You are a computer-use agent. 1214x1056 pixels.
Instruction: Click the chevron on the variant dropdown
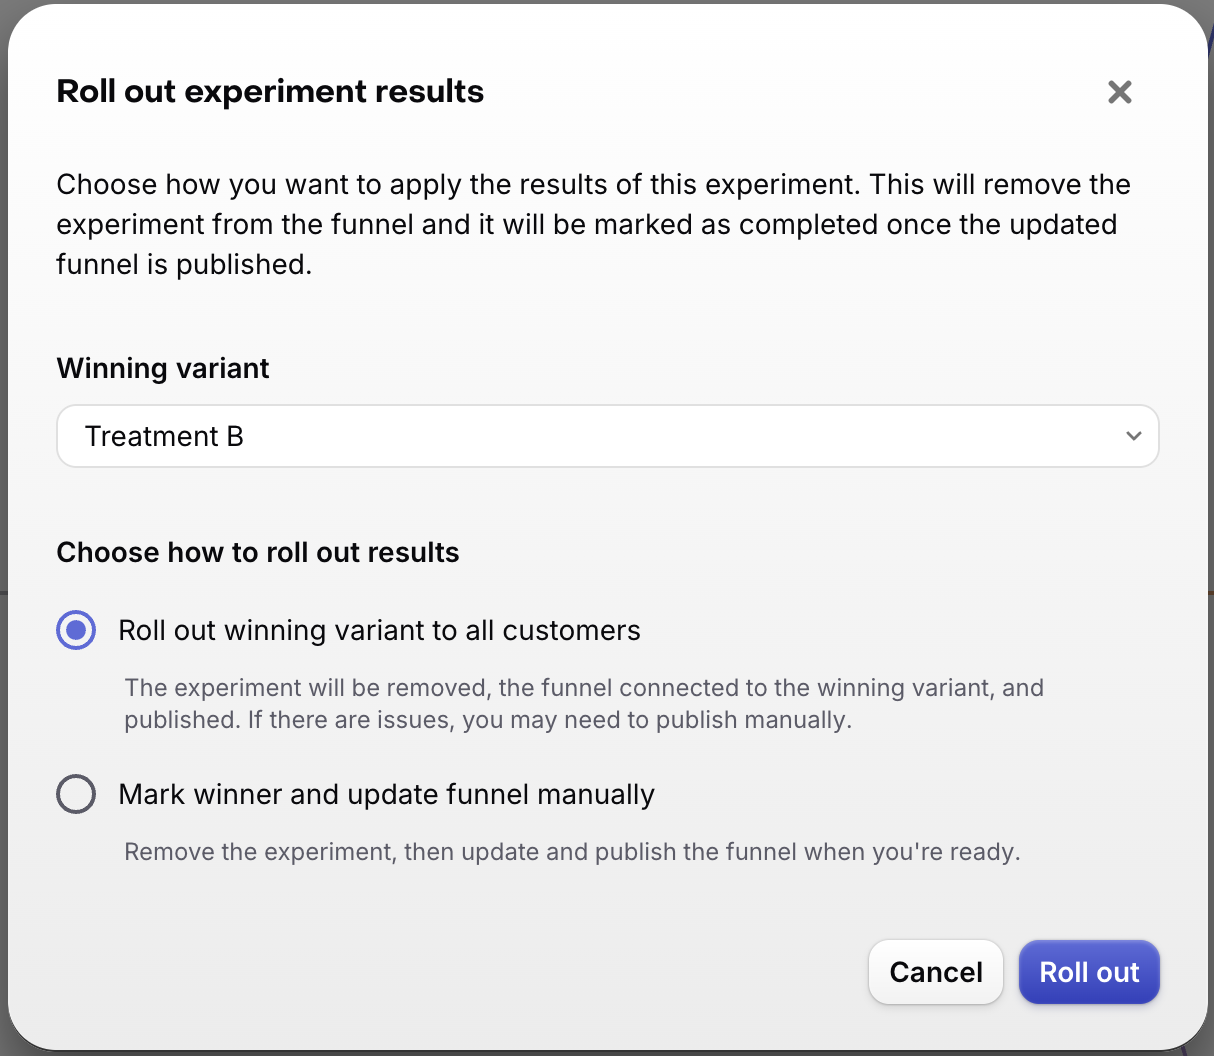coord(1133,436)
